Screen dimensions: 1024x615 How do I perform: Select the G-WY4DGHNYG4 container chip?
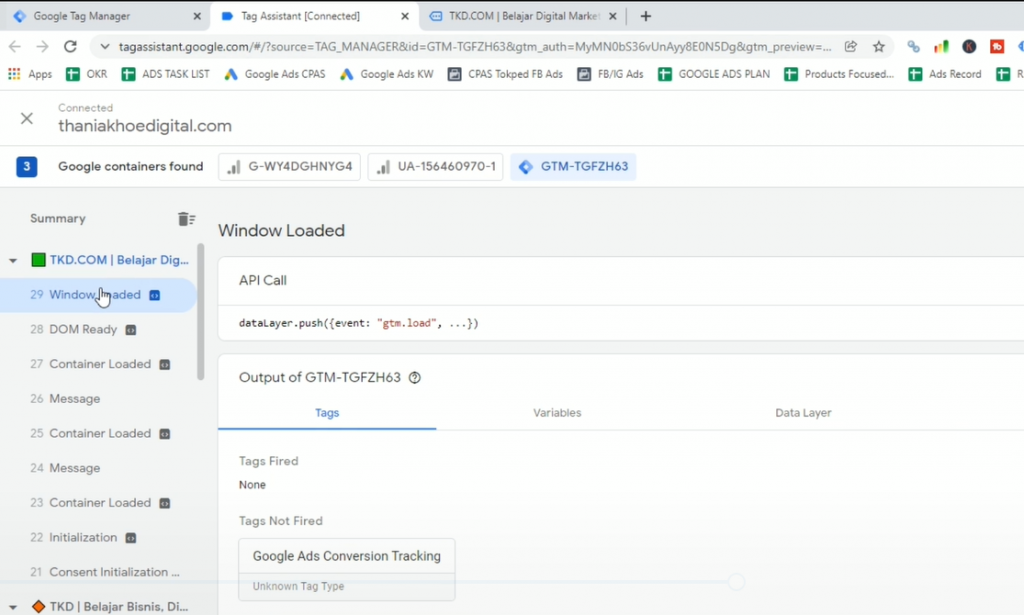coord(289,167)
